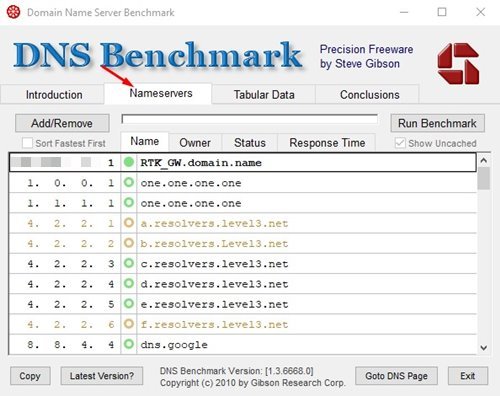Screen dimensions: 500x396
Task: Select the a.resolvers.level3.net entry
Action: pyautogui.click(x=243, y=223)
